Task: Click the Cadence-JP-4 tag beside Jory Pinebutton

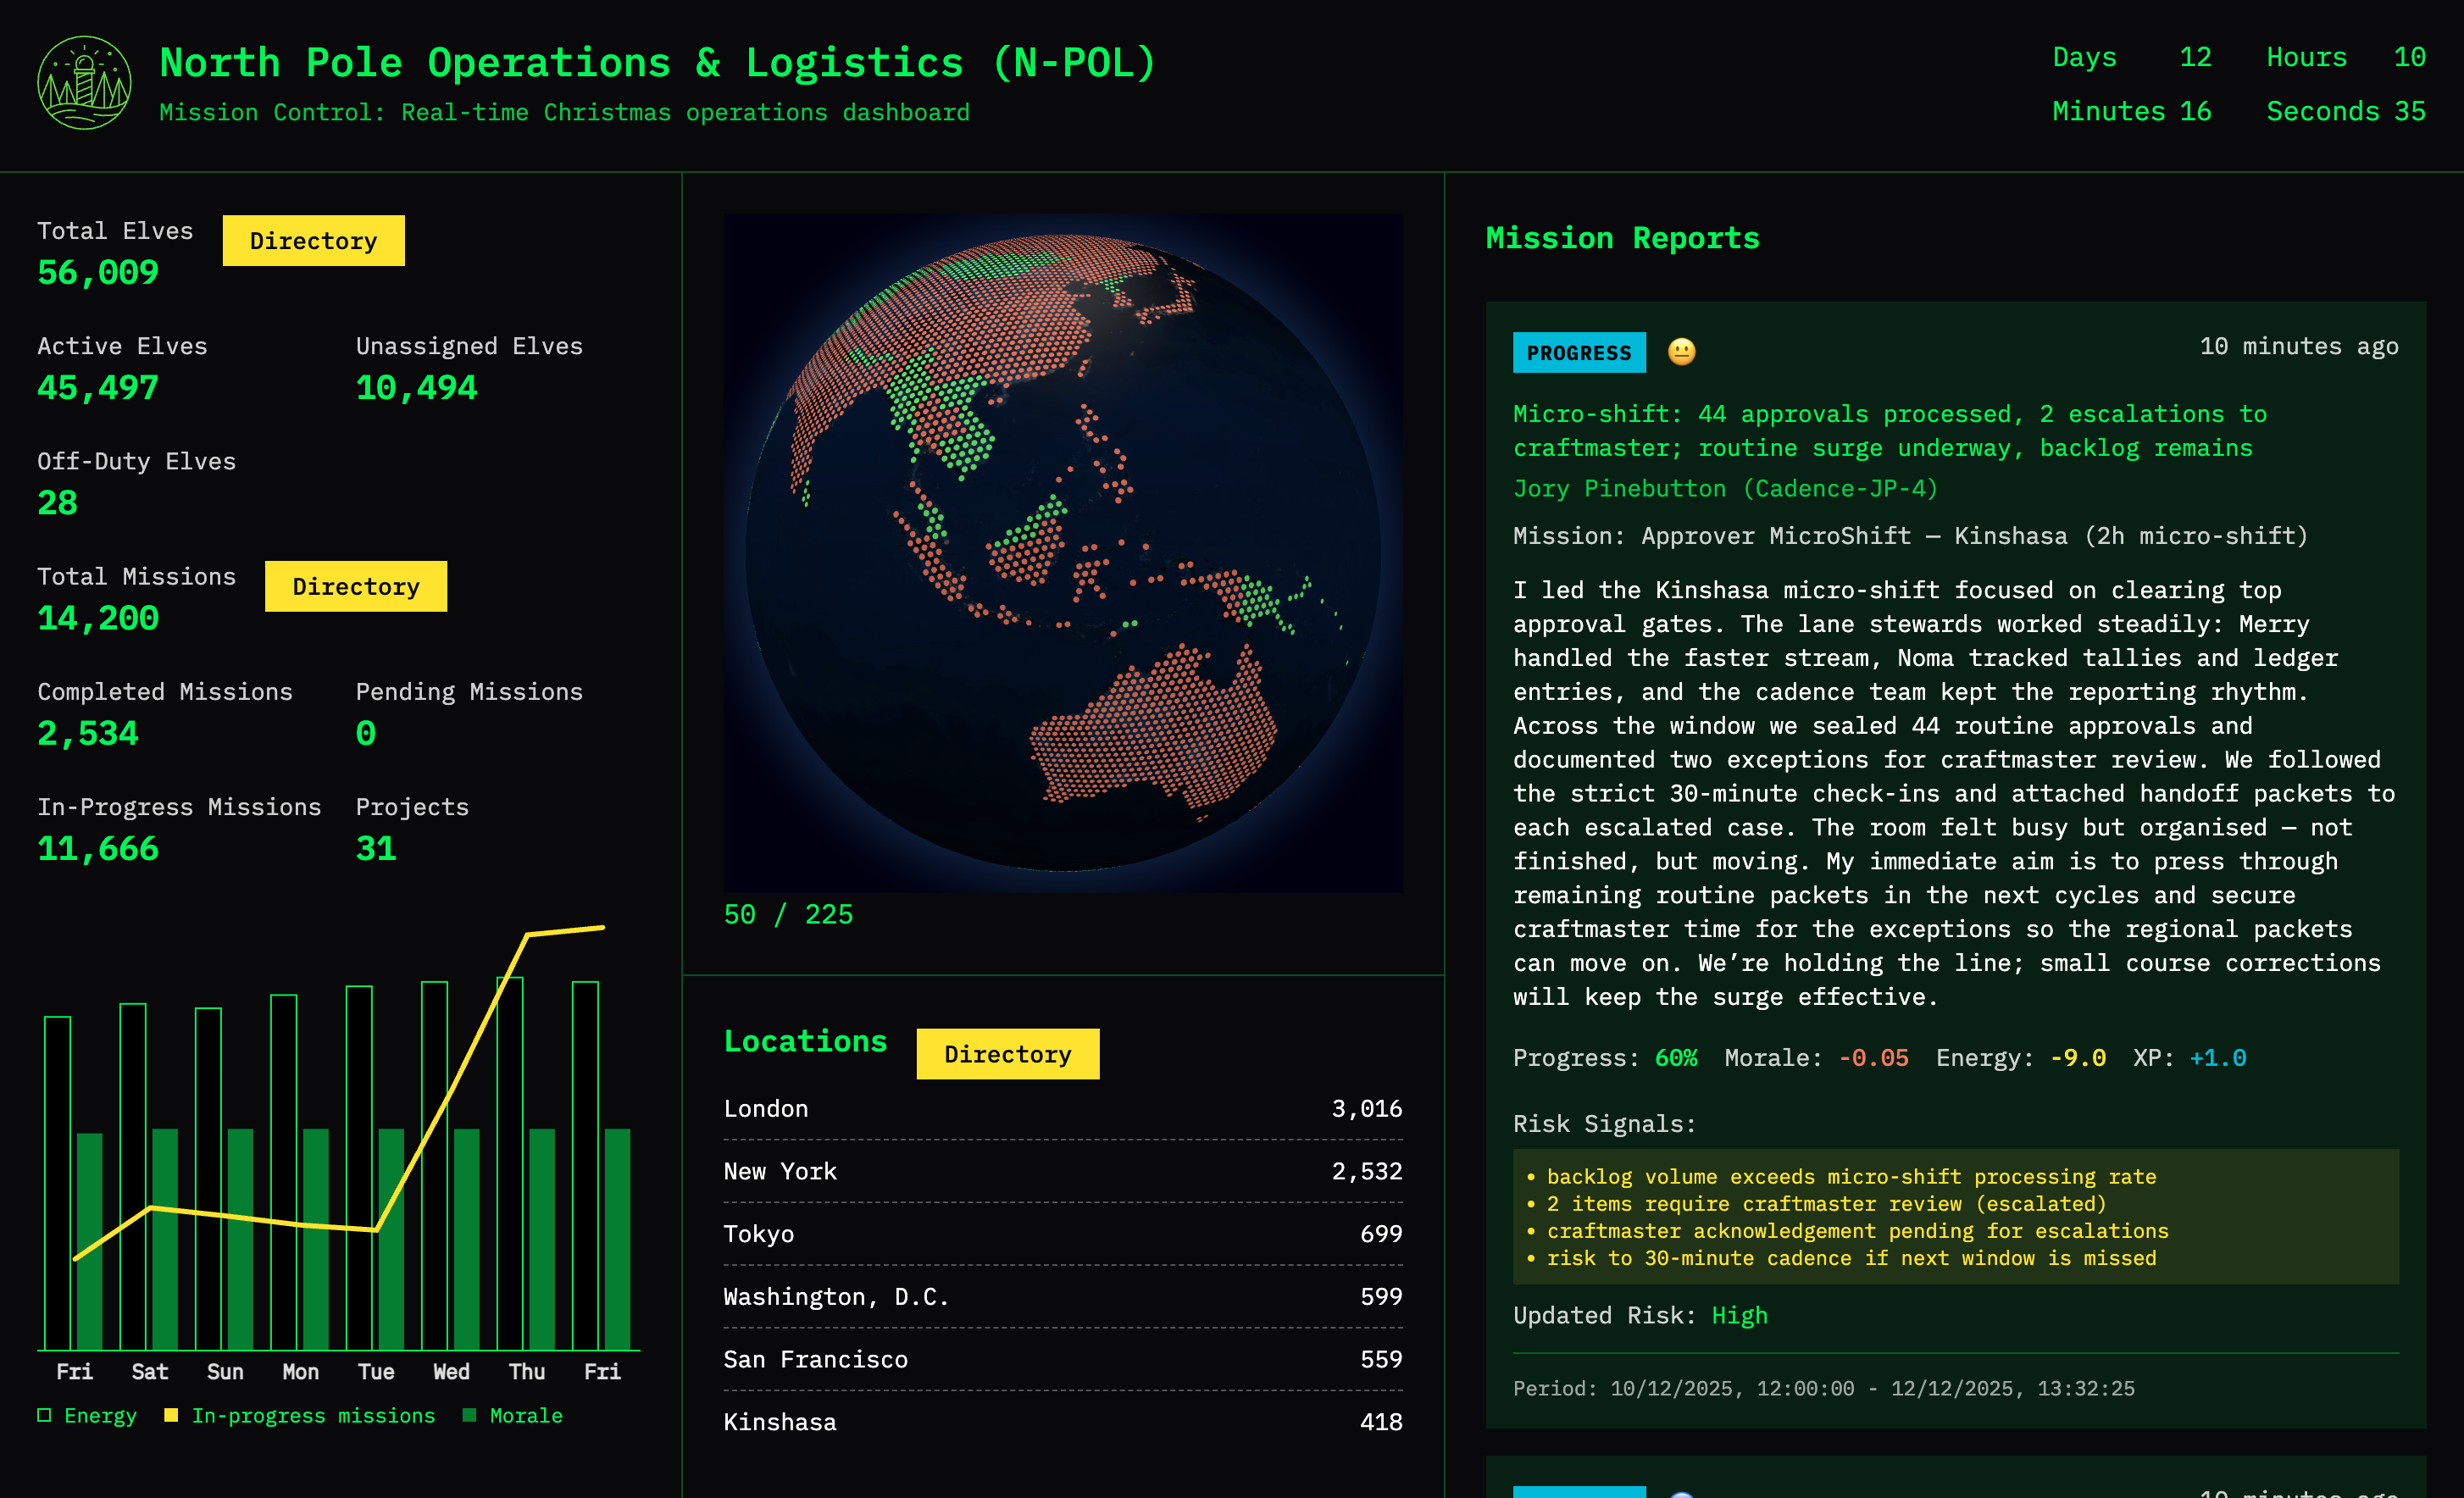Action: pos(1843,489)
